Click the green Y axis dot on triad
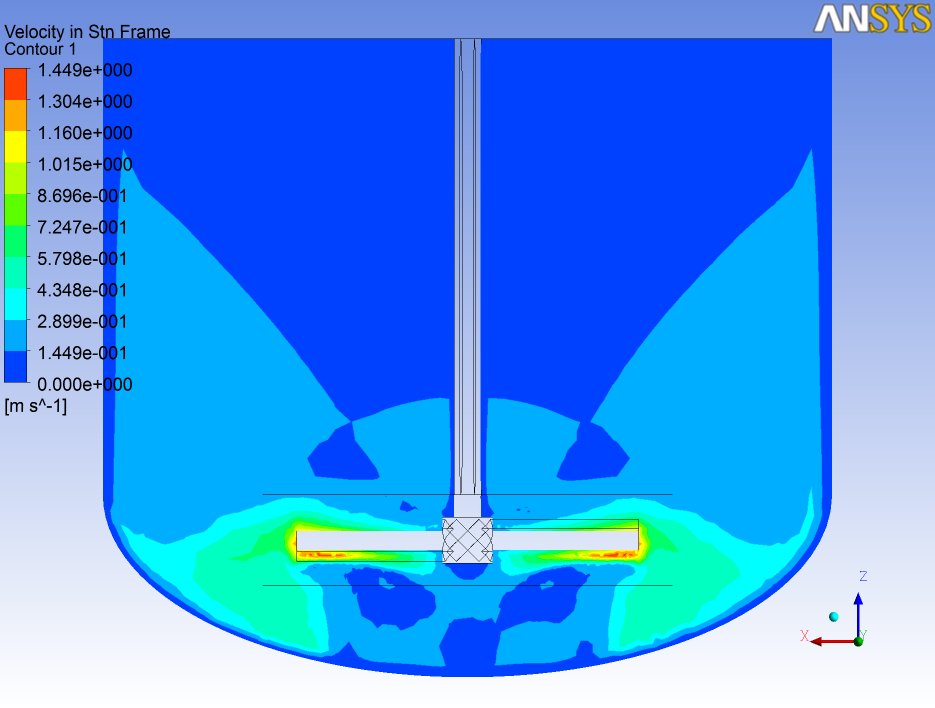Viewport: 935px width, 708px height. (x=858, y=640)
